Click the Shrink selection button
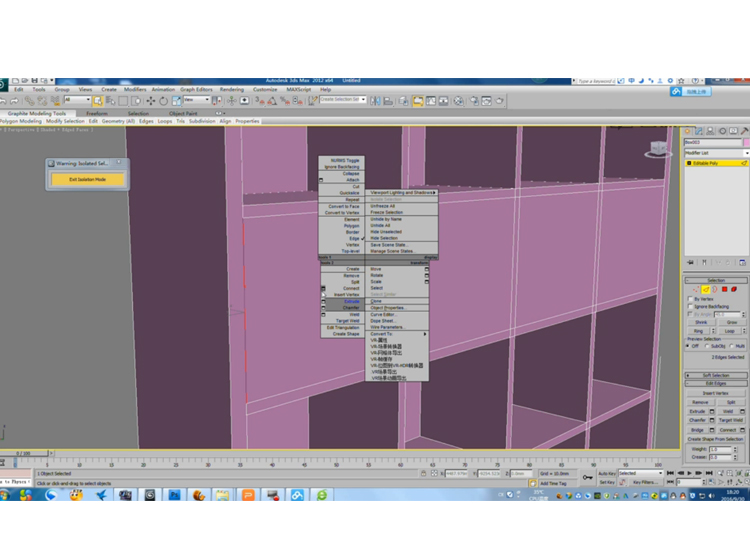 [x=701, y=322]
